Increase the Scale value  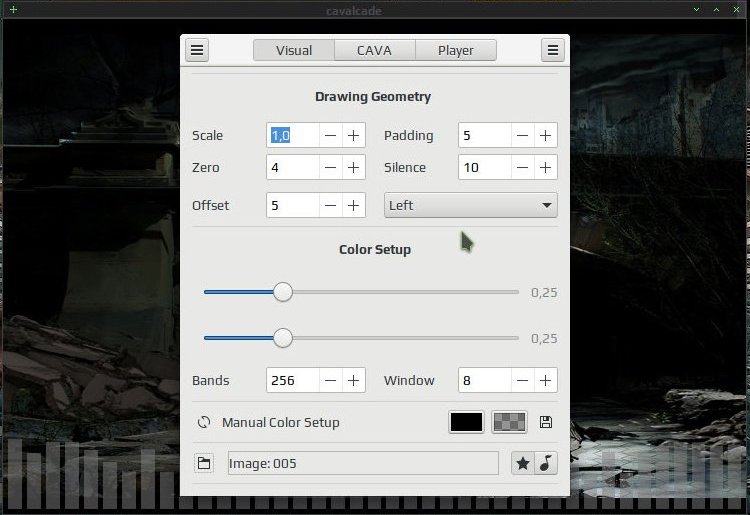[353, 135]
